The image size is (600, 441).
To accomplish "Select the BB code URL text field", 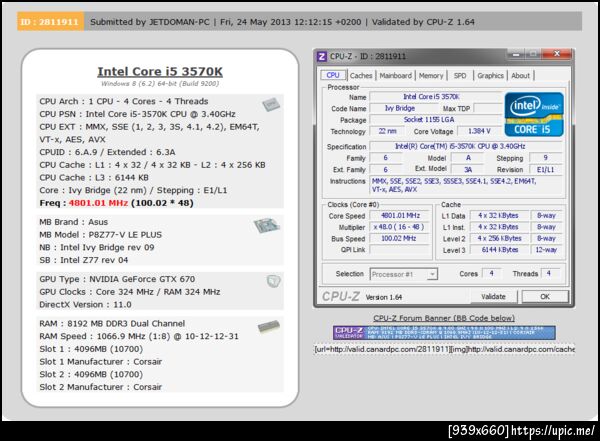I will click(444, 349).
